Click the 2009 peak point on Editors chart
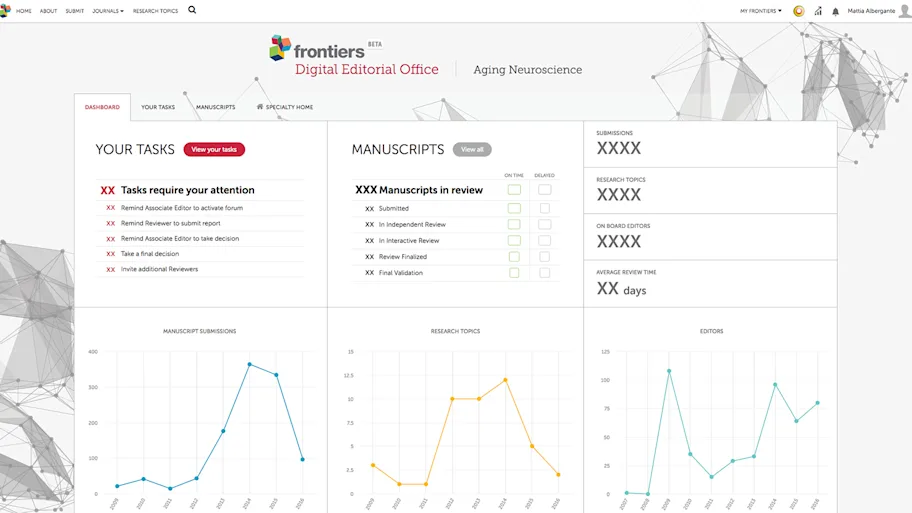Viewport: 912px width, 513px height. (x=669, y=371)
